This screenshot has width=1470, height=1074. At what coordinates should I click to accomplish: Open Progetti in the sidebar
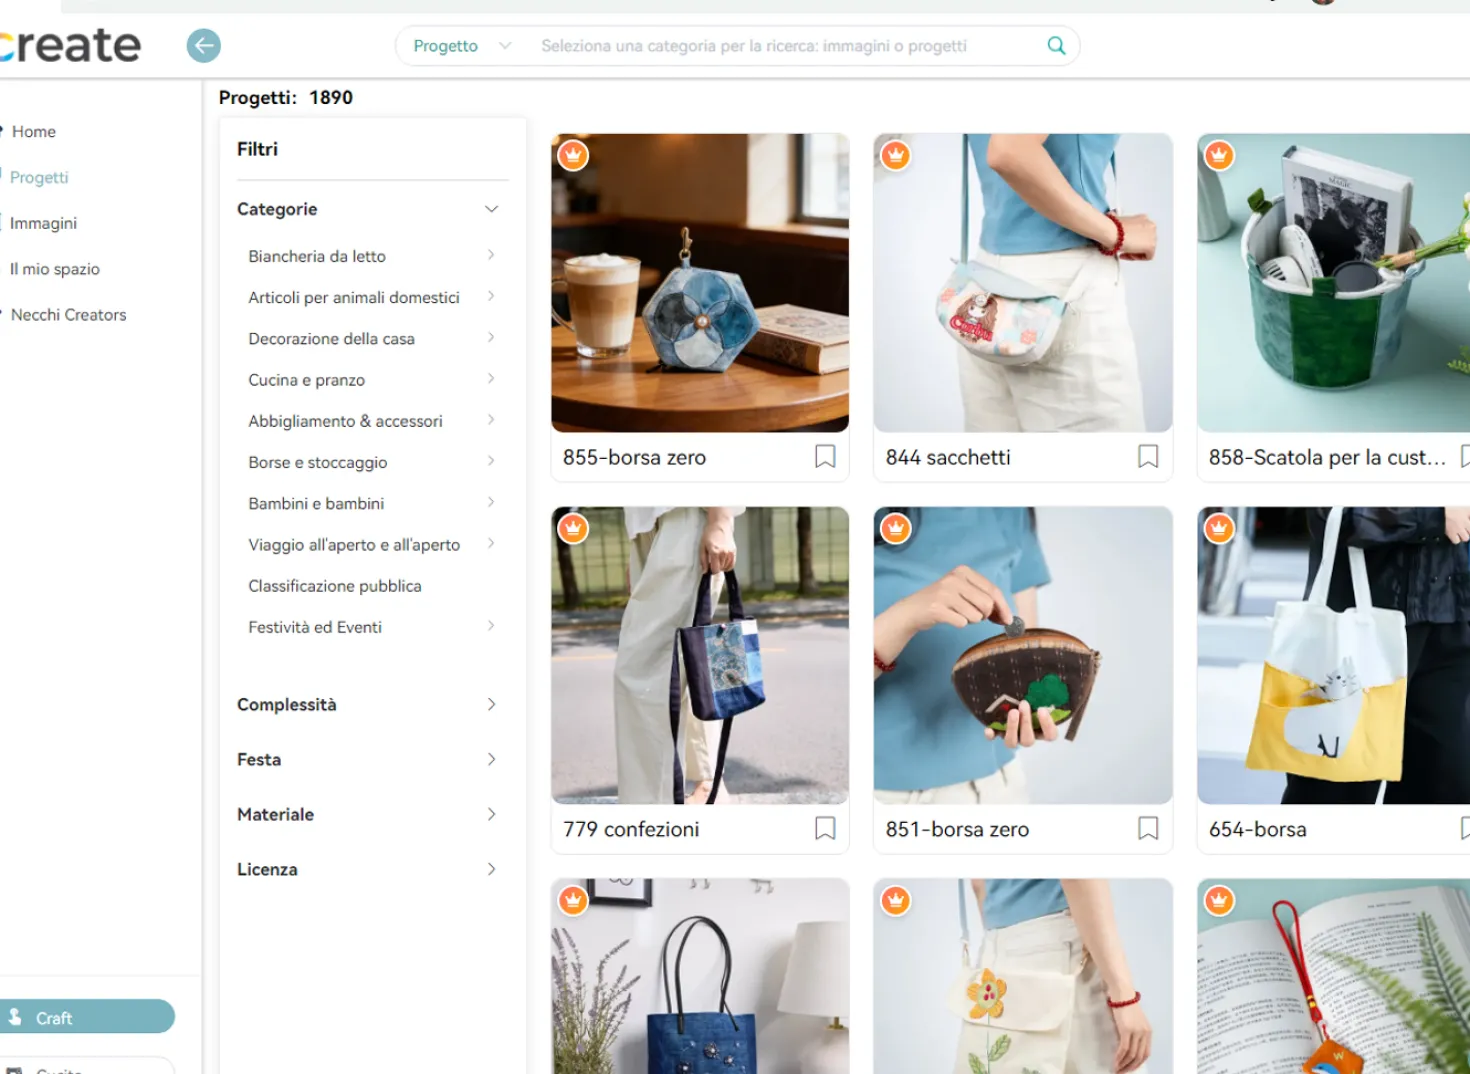pos(39,177)
